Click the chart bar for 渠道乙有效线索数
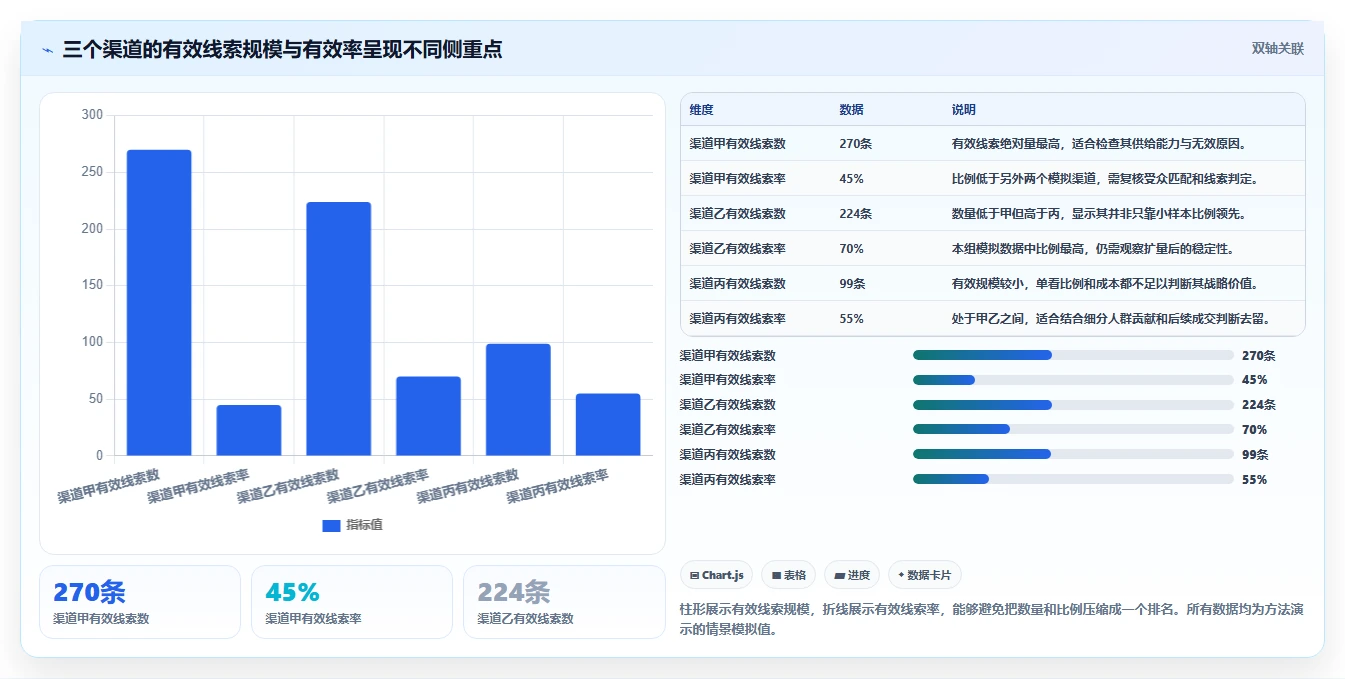 pos(339,329)
